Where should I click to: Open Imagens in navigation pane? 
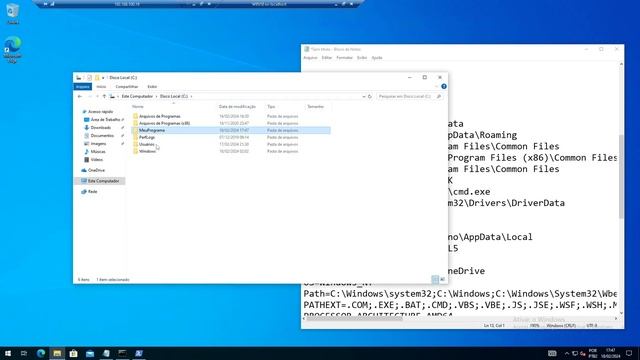[x=98, y=144]
